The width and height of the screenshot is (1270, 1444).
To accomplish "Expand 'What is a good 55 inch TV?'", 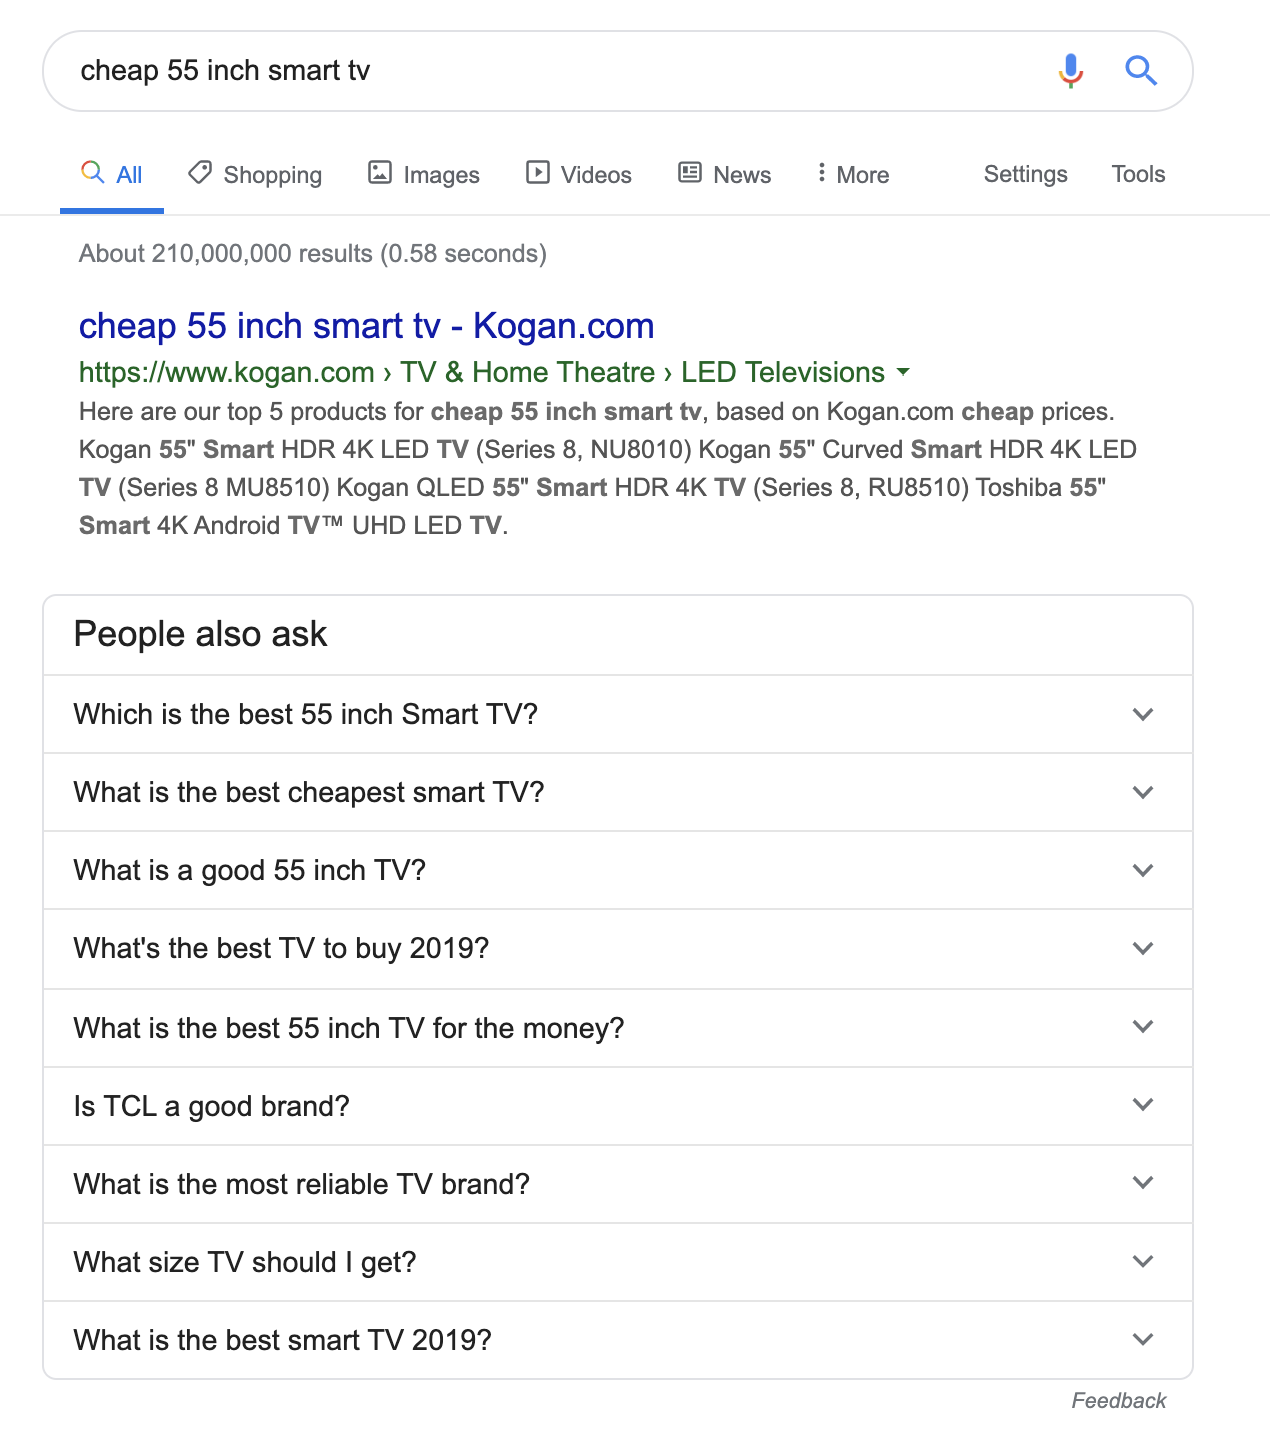I will (x=618, y=870).
